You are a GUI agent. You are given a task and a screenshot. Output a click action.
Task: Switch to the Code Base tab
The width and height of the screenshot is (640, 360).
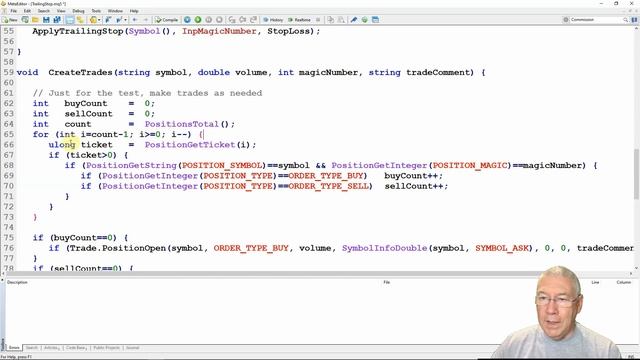(x=76, y=348)
